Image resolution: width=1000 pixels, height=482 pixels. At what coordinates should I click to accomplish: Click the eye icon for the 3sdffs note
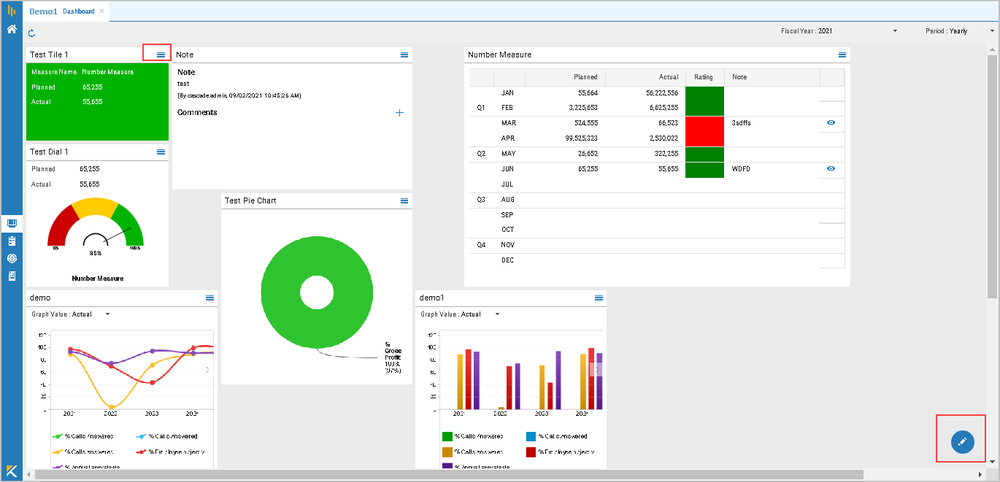tap(831, 123)
